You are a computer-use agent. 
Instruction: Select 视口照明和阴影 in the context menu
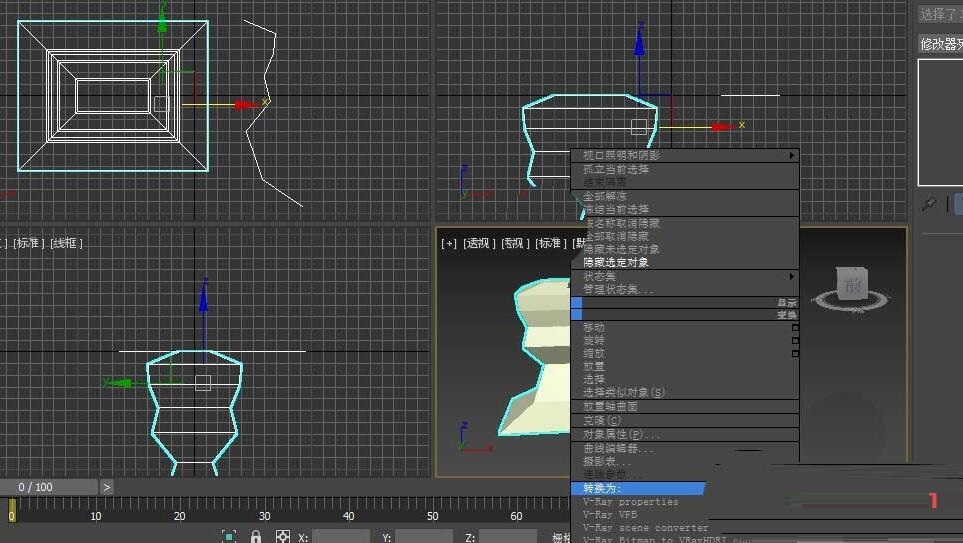coord(622,155)
